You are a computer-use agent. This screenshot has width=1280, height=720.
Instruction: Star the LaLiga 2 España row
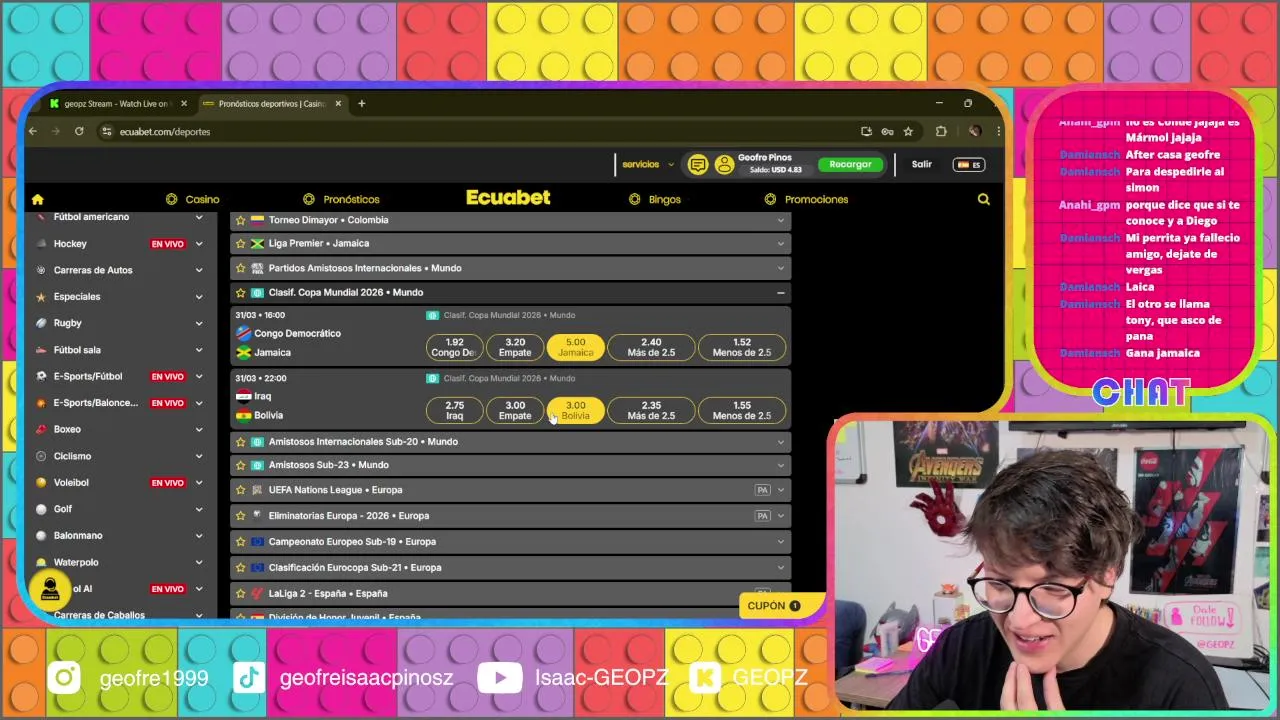pyautogui.click(x=240, y=593)
